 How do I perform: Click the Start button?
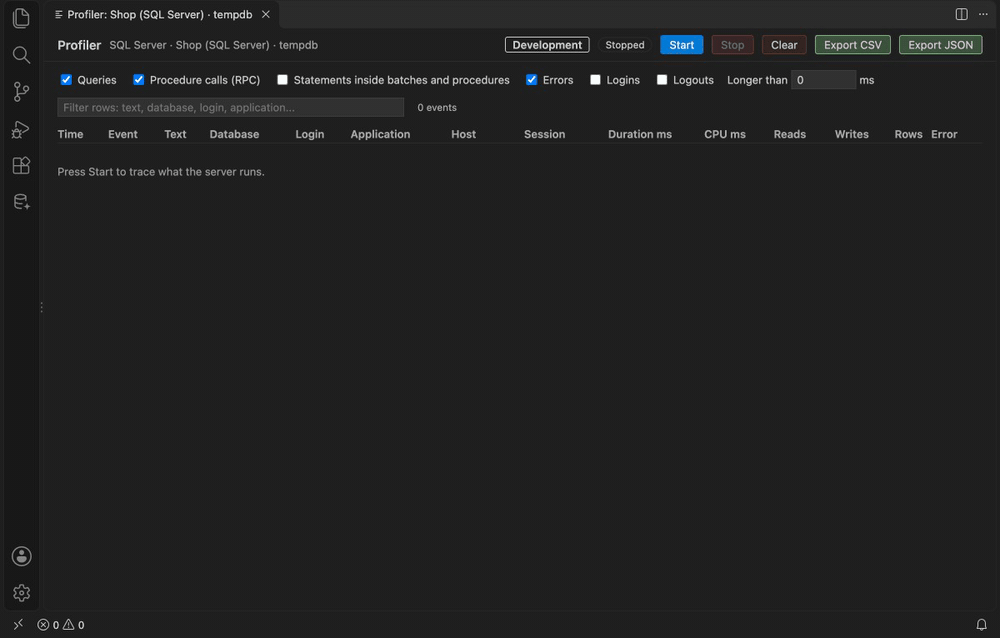tap(682, 45)
